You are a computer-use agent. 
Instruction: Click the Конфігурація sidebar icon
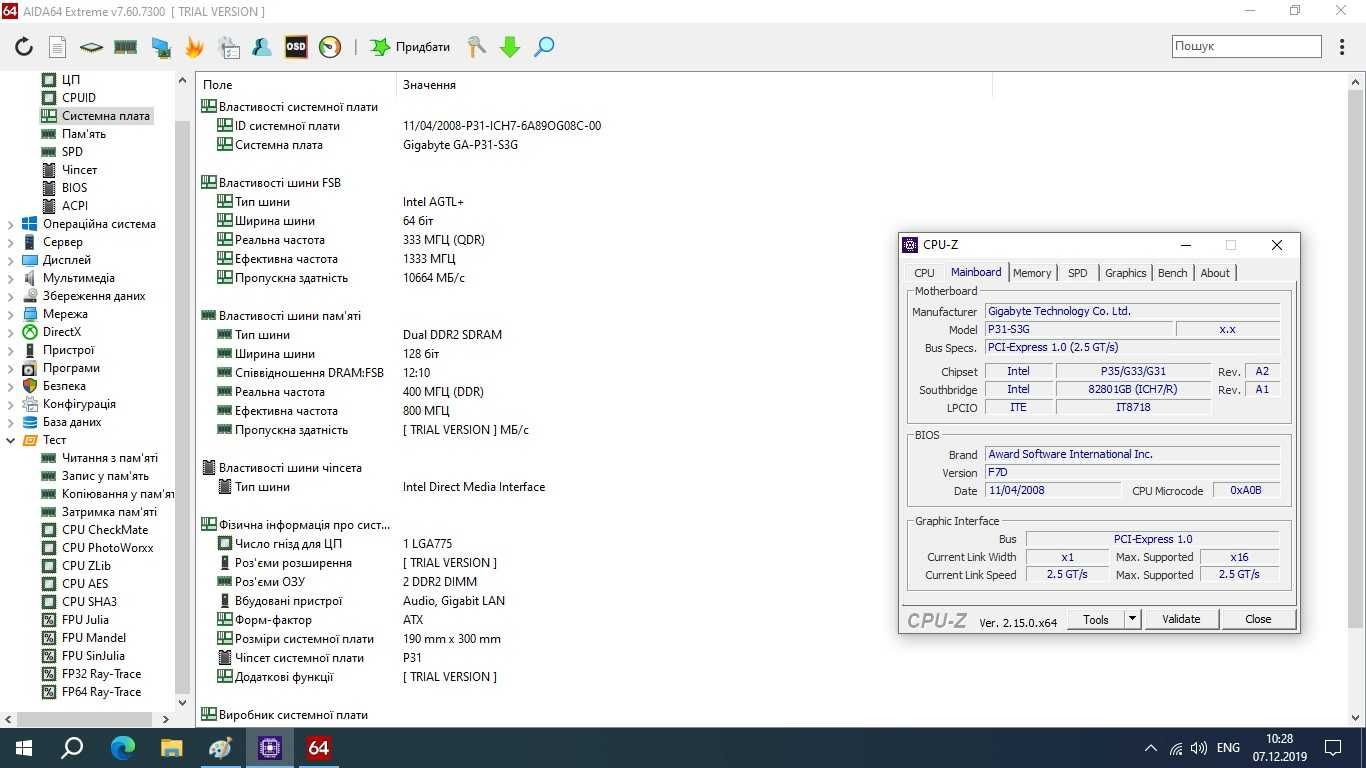click(30, 404)
